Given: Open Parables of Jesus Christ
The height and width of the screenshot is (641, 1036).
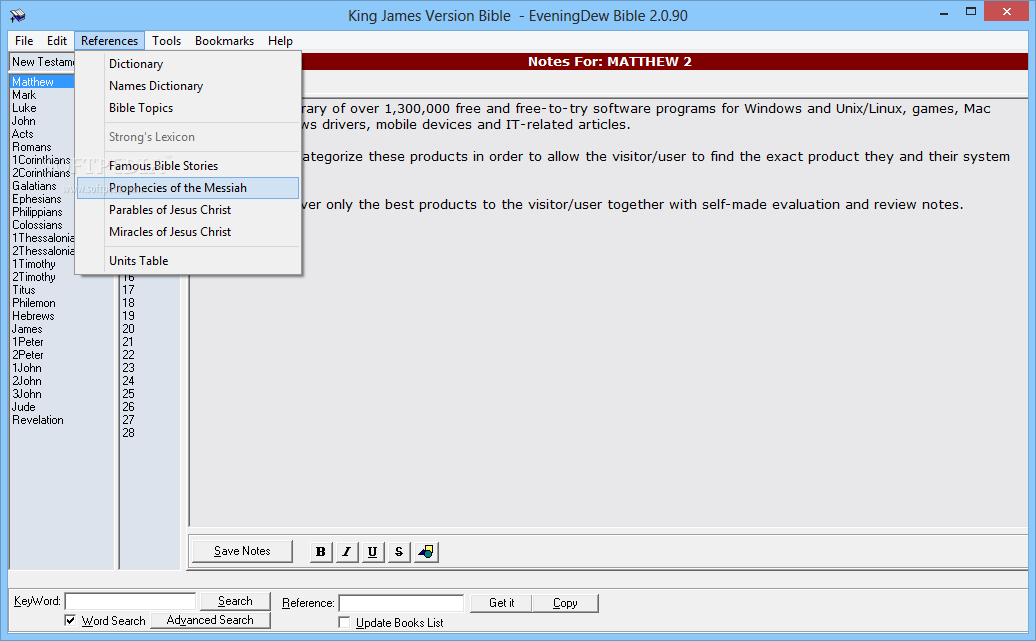Looking at the screenshot, I should [188, 210].
